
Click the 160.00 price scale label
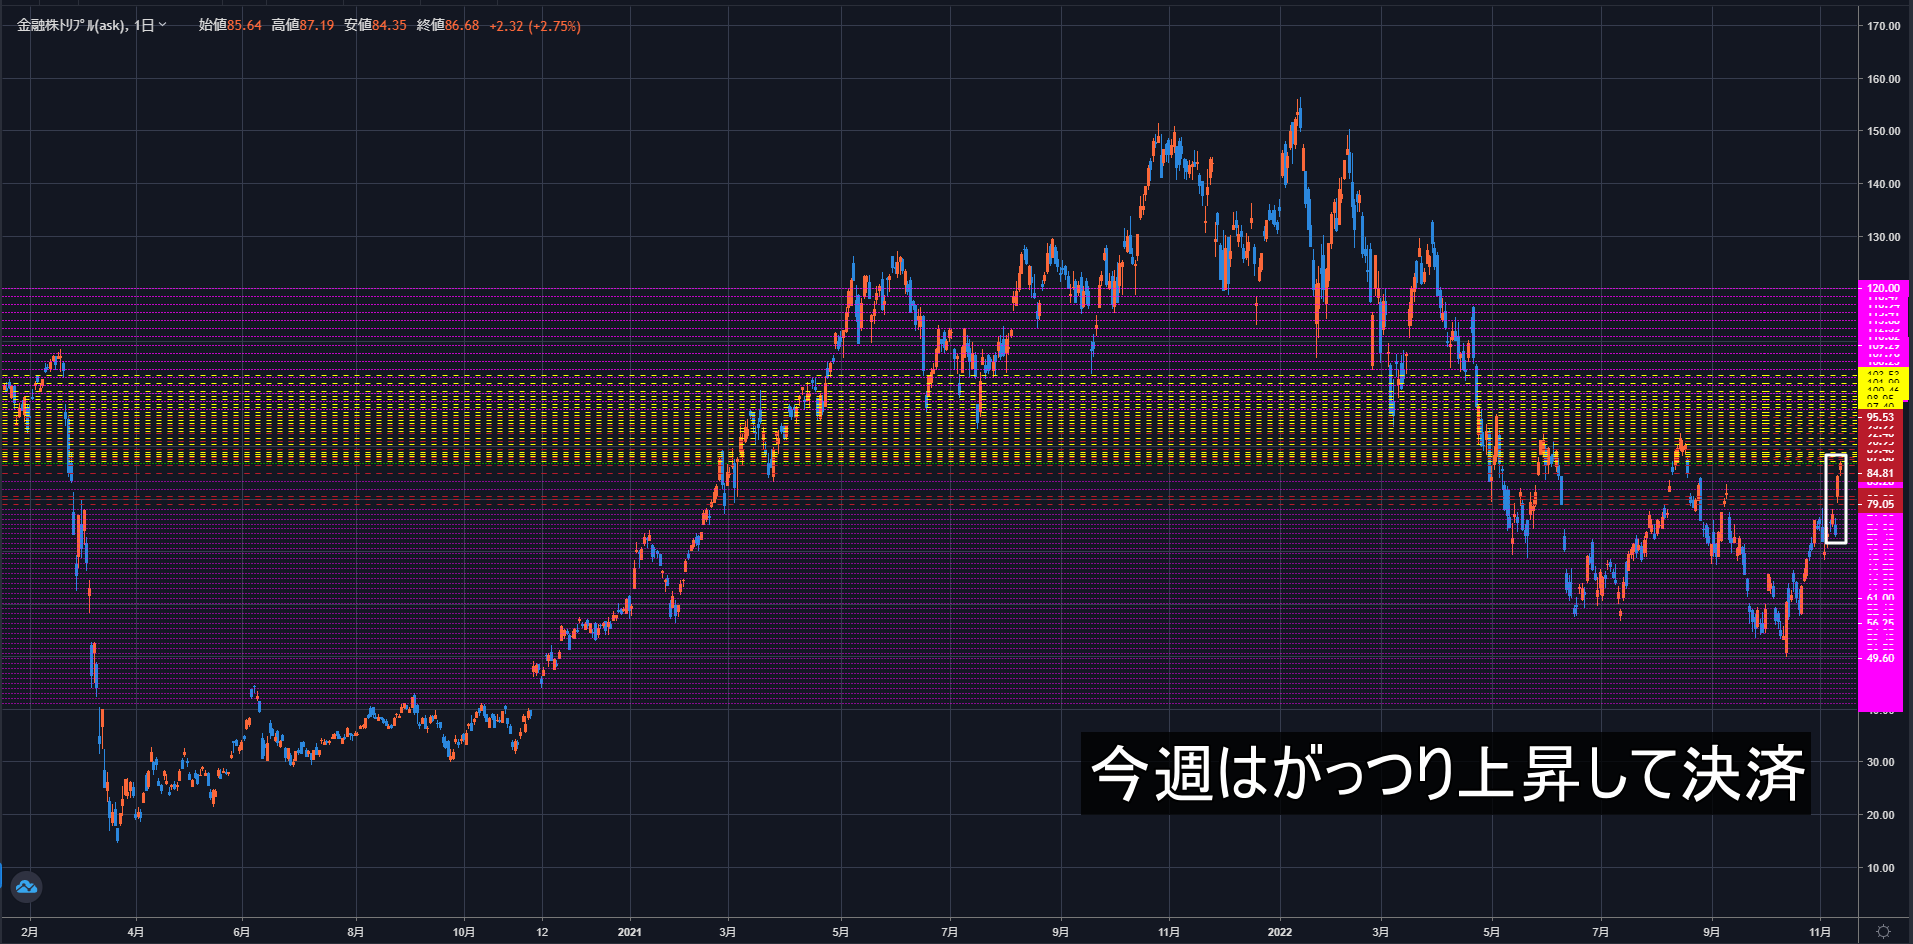tap(1884, 79)
